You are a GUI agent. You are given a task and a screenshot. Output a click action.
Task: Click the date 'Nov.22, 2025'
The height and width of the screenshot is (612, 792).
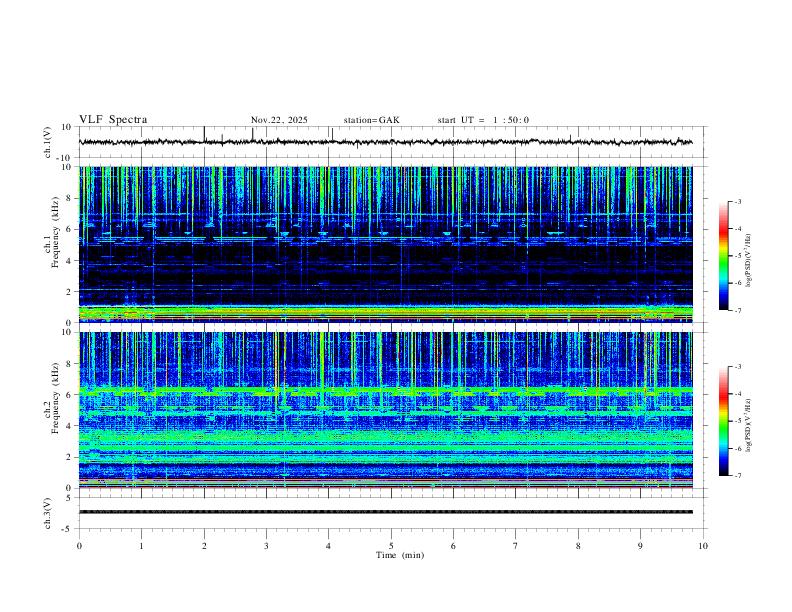point(279,120)
